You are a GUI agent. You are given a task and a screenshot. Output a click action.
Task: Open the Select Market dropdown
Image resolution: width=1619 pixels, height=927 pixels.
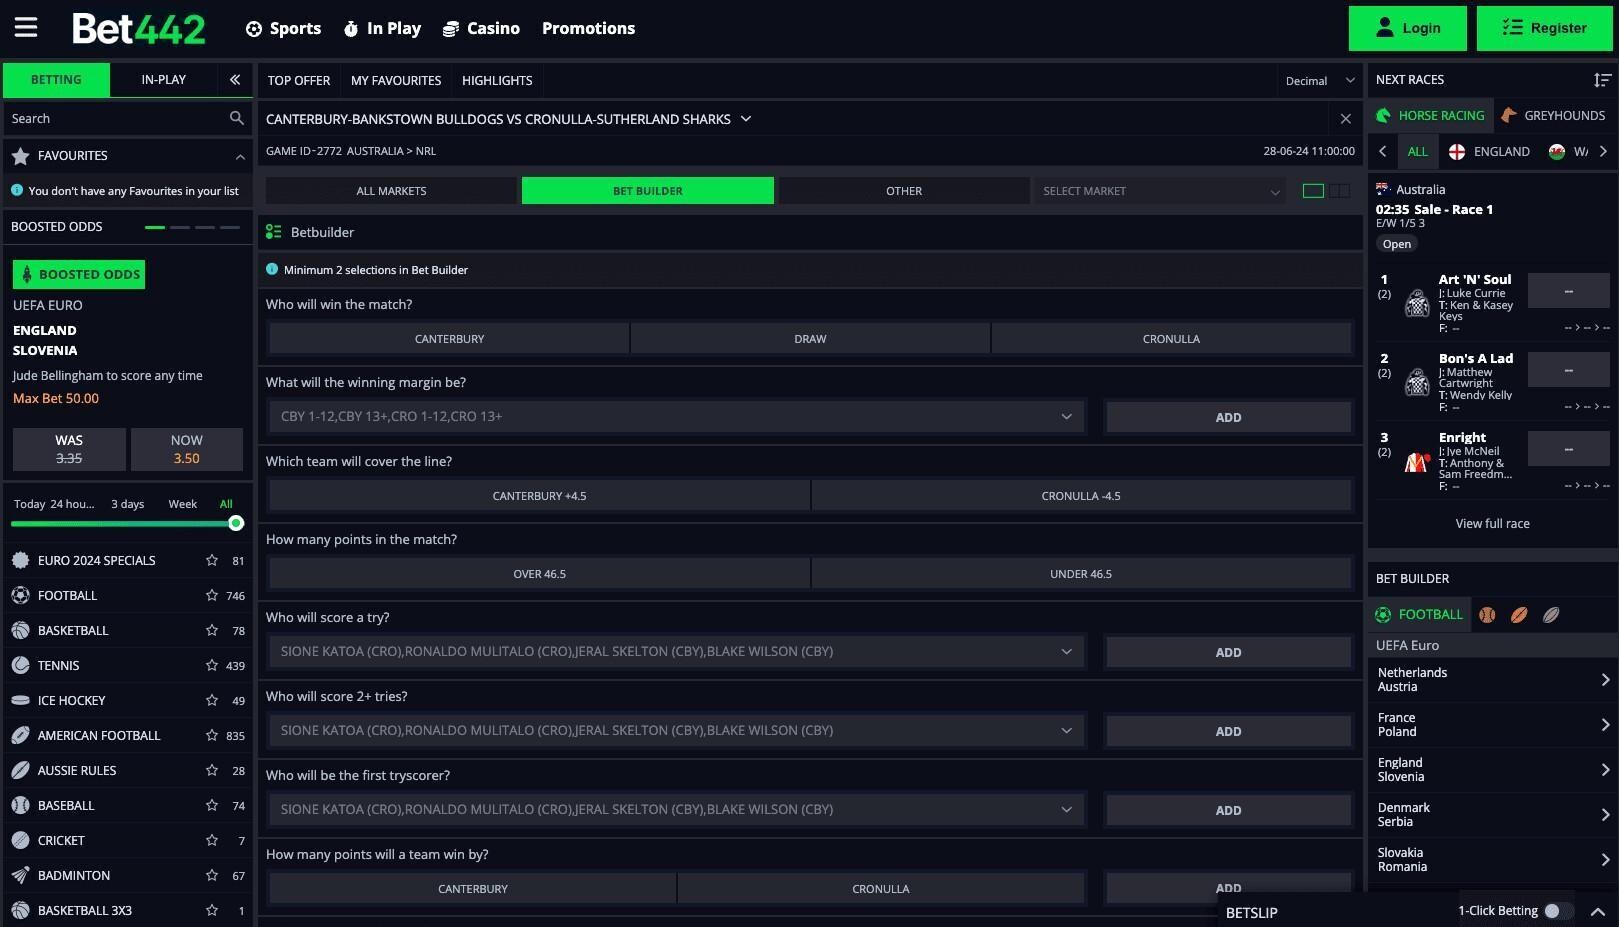coord(1160,191)
